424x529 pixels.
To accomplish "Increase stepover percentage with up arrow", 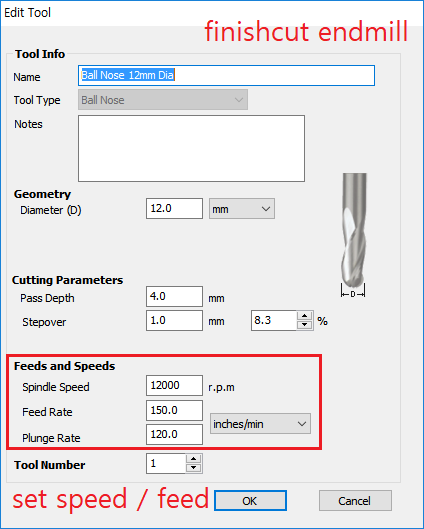I will (305, 316).
